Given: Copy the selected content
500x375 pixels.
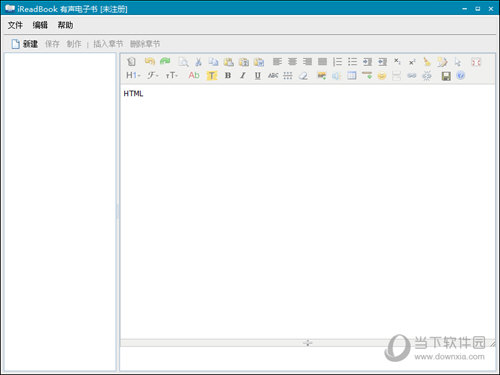Looking at the screenshot, I should (213, 62).
